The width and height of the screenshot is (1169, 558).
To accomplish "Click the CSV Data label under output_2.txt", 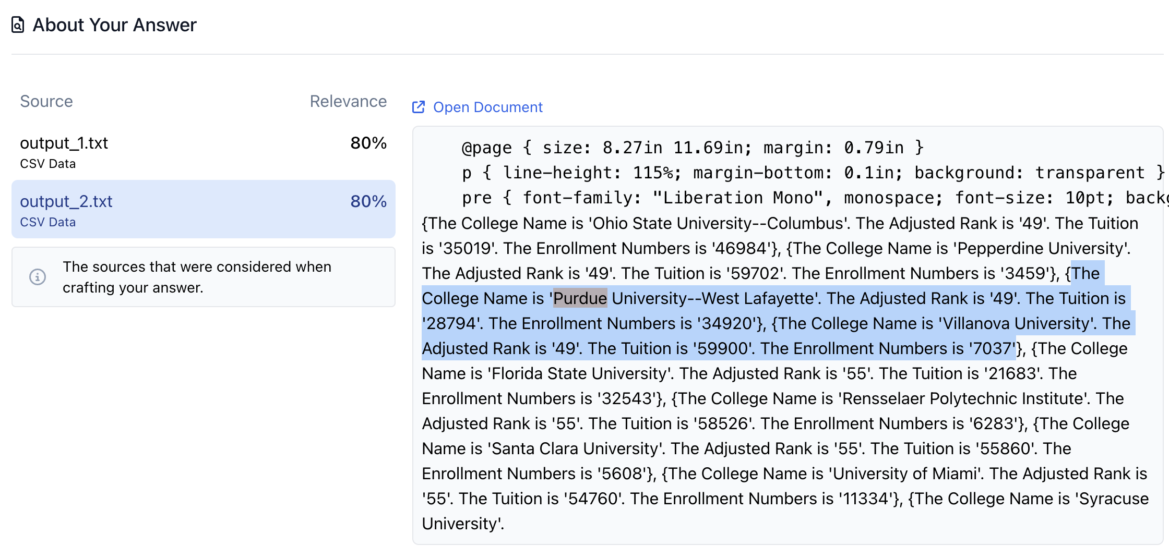I will (48, 222).
